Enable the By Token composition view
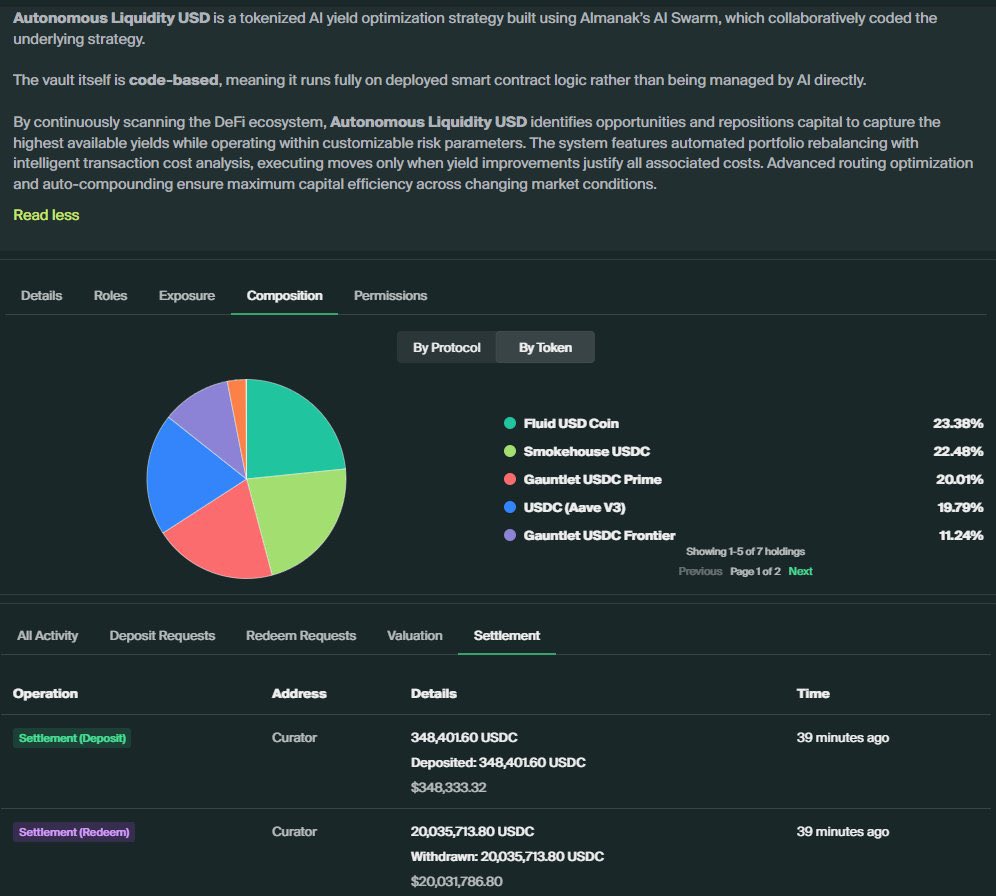The height and width of the screenshot is (896, 996). [545, 347]
